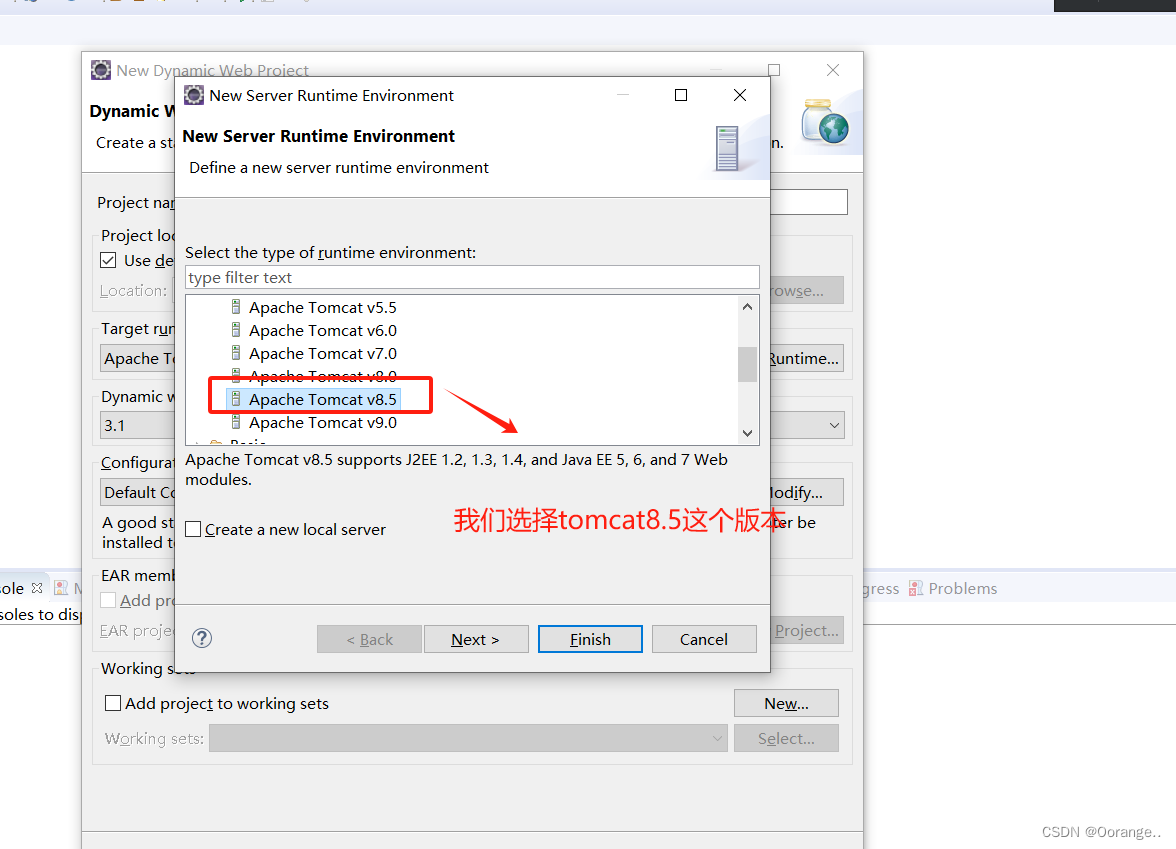Cancel the New Server Runtime dialog
The width and height of the screenshot is (1176, 849).
704,639
